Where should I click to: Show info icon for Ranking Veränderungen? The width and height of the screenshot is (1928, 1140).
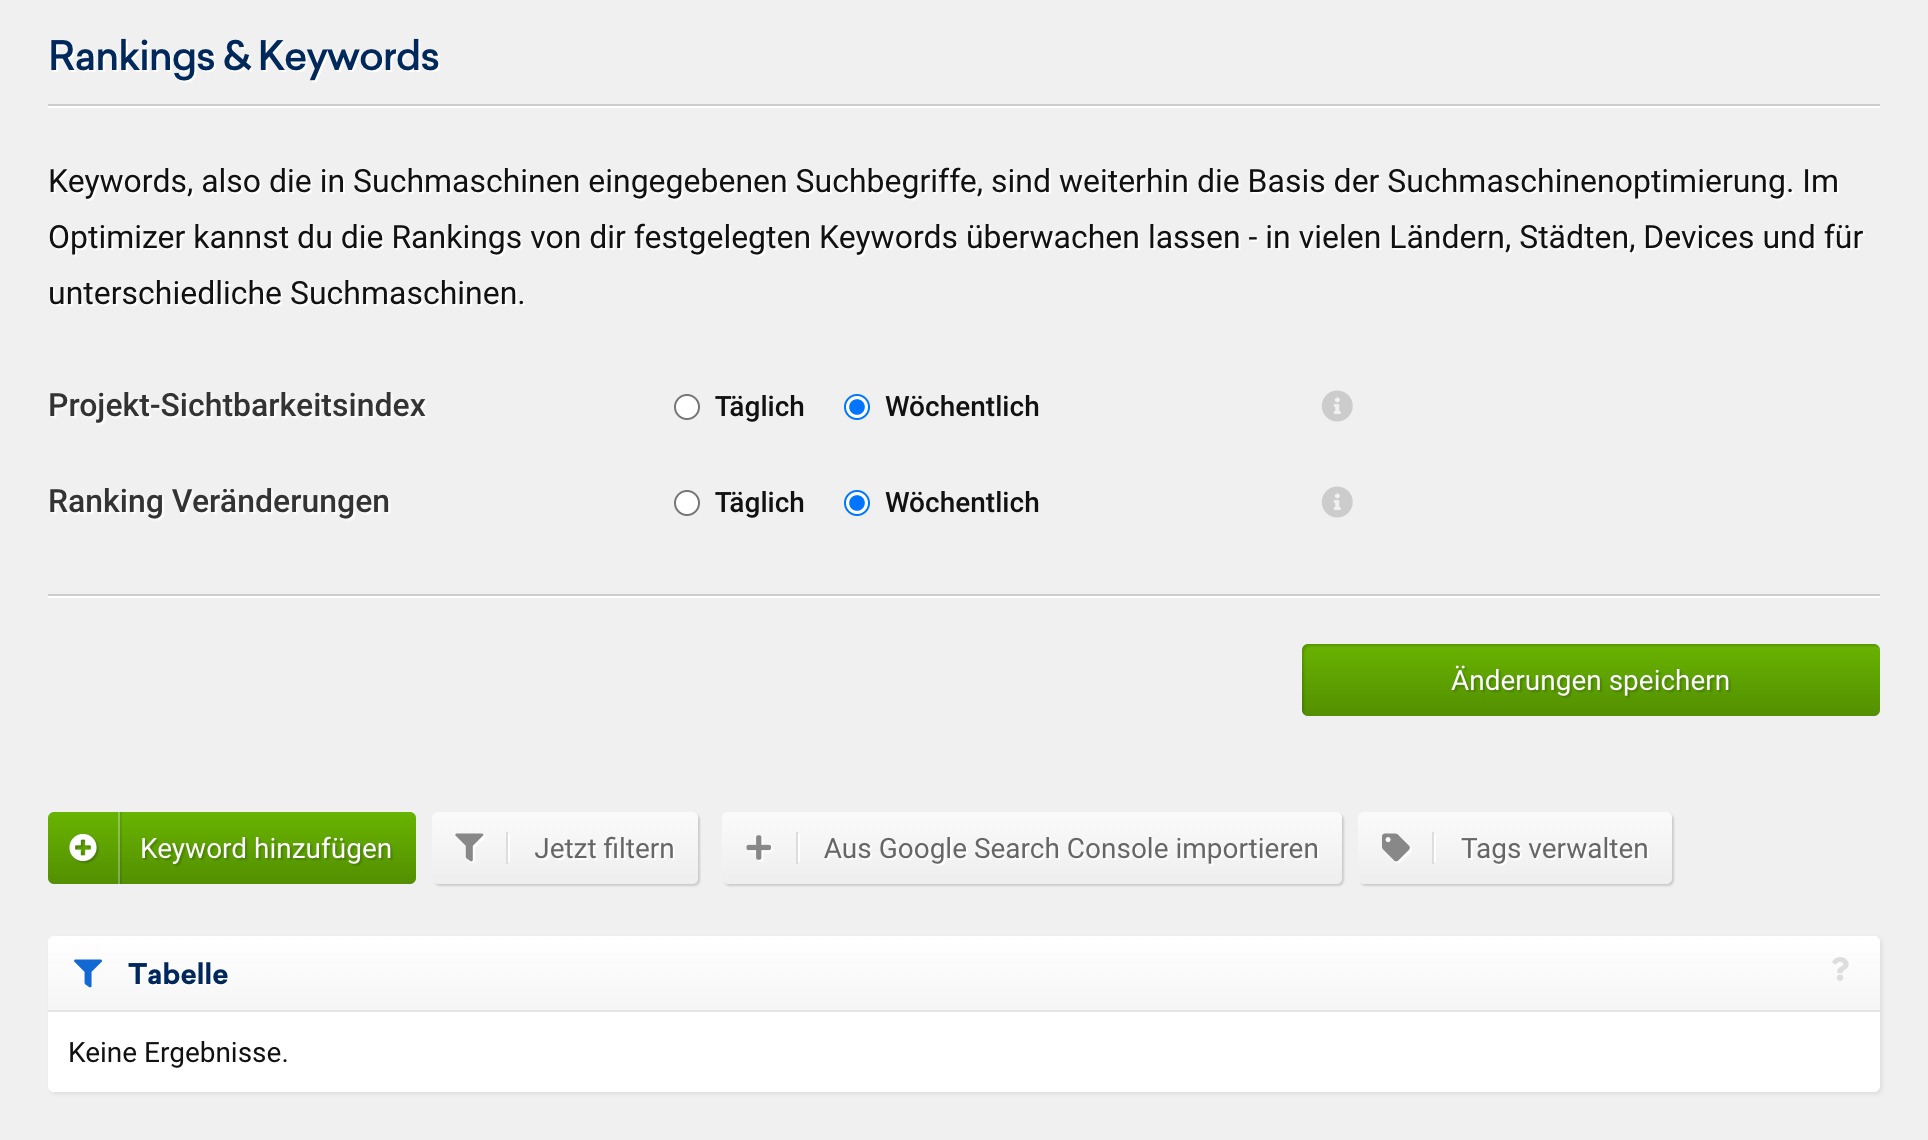[1337, 502]
